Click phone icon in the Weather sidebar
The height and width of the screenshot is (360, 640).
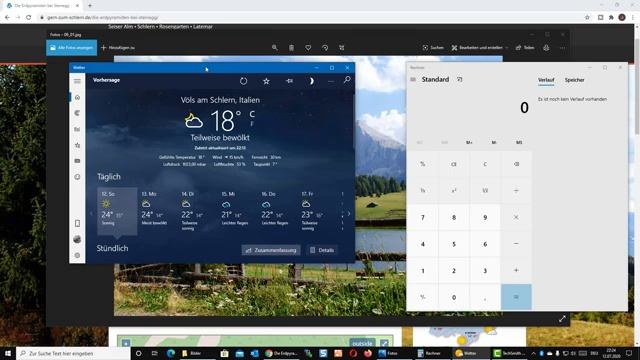coord(77,223)
